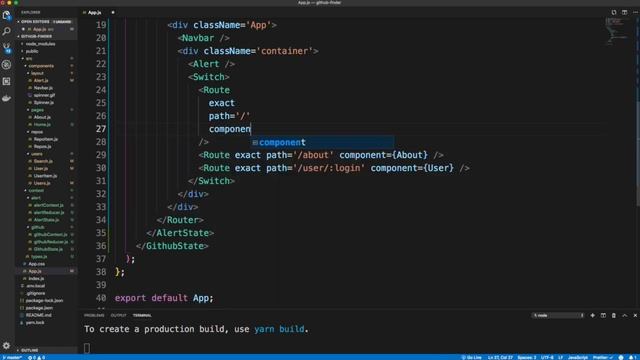Add a new terminal with plus icon
Screen dimensions: 640x360
[x=593, y=316]
